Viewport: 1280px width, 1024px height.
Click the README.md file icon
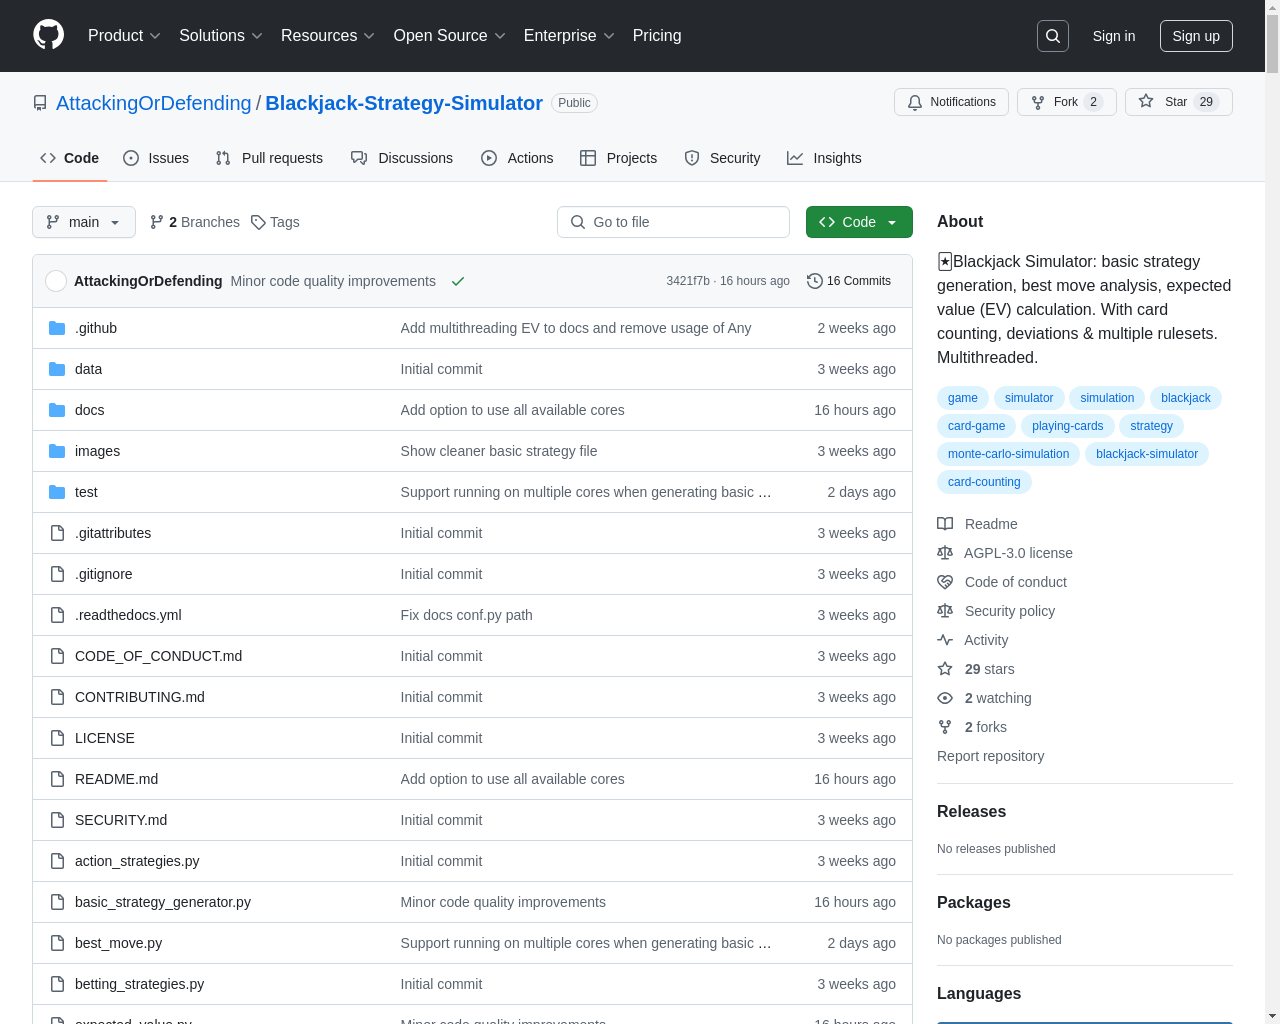click(x=57, y=779)
